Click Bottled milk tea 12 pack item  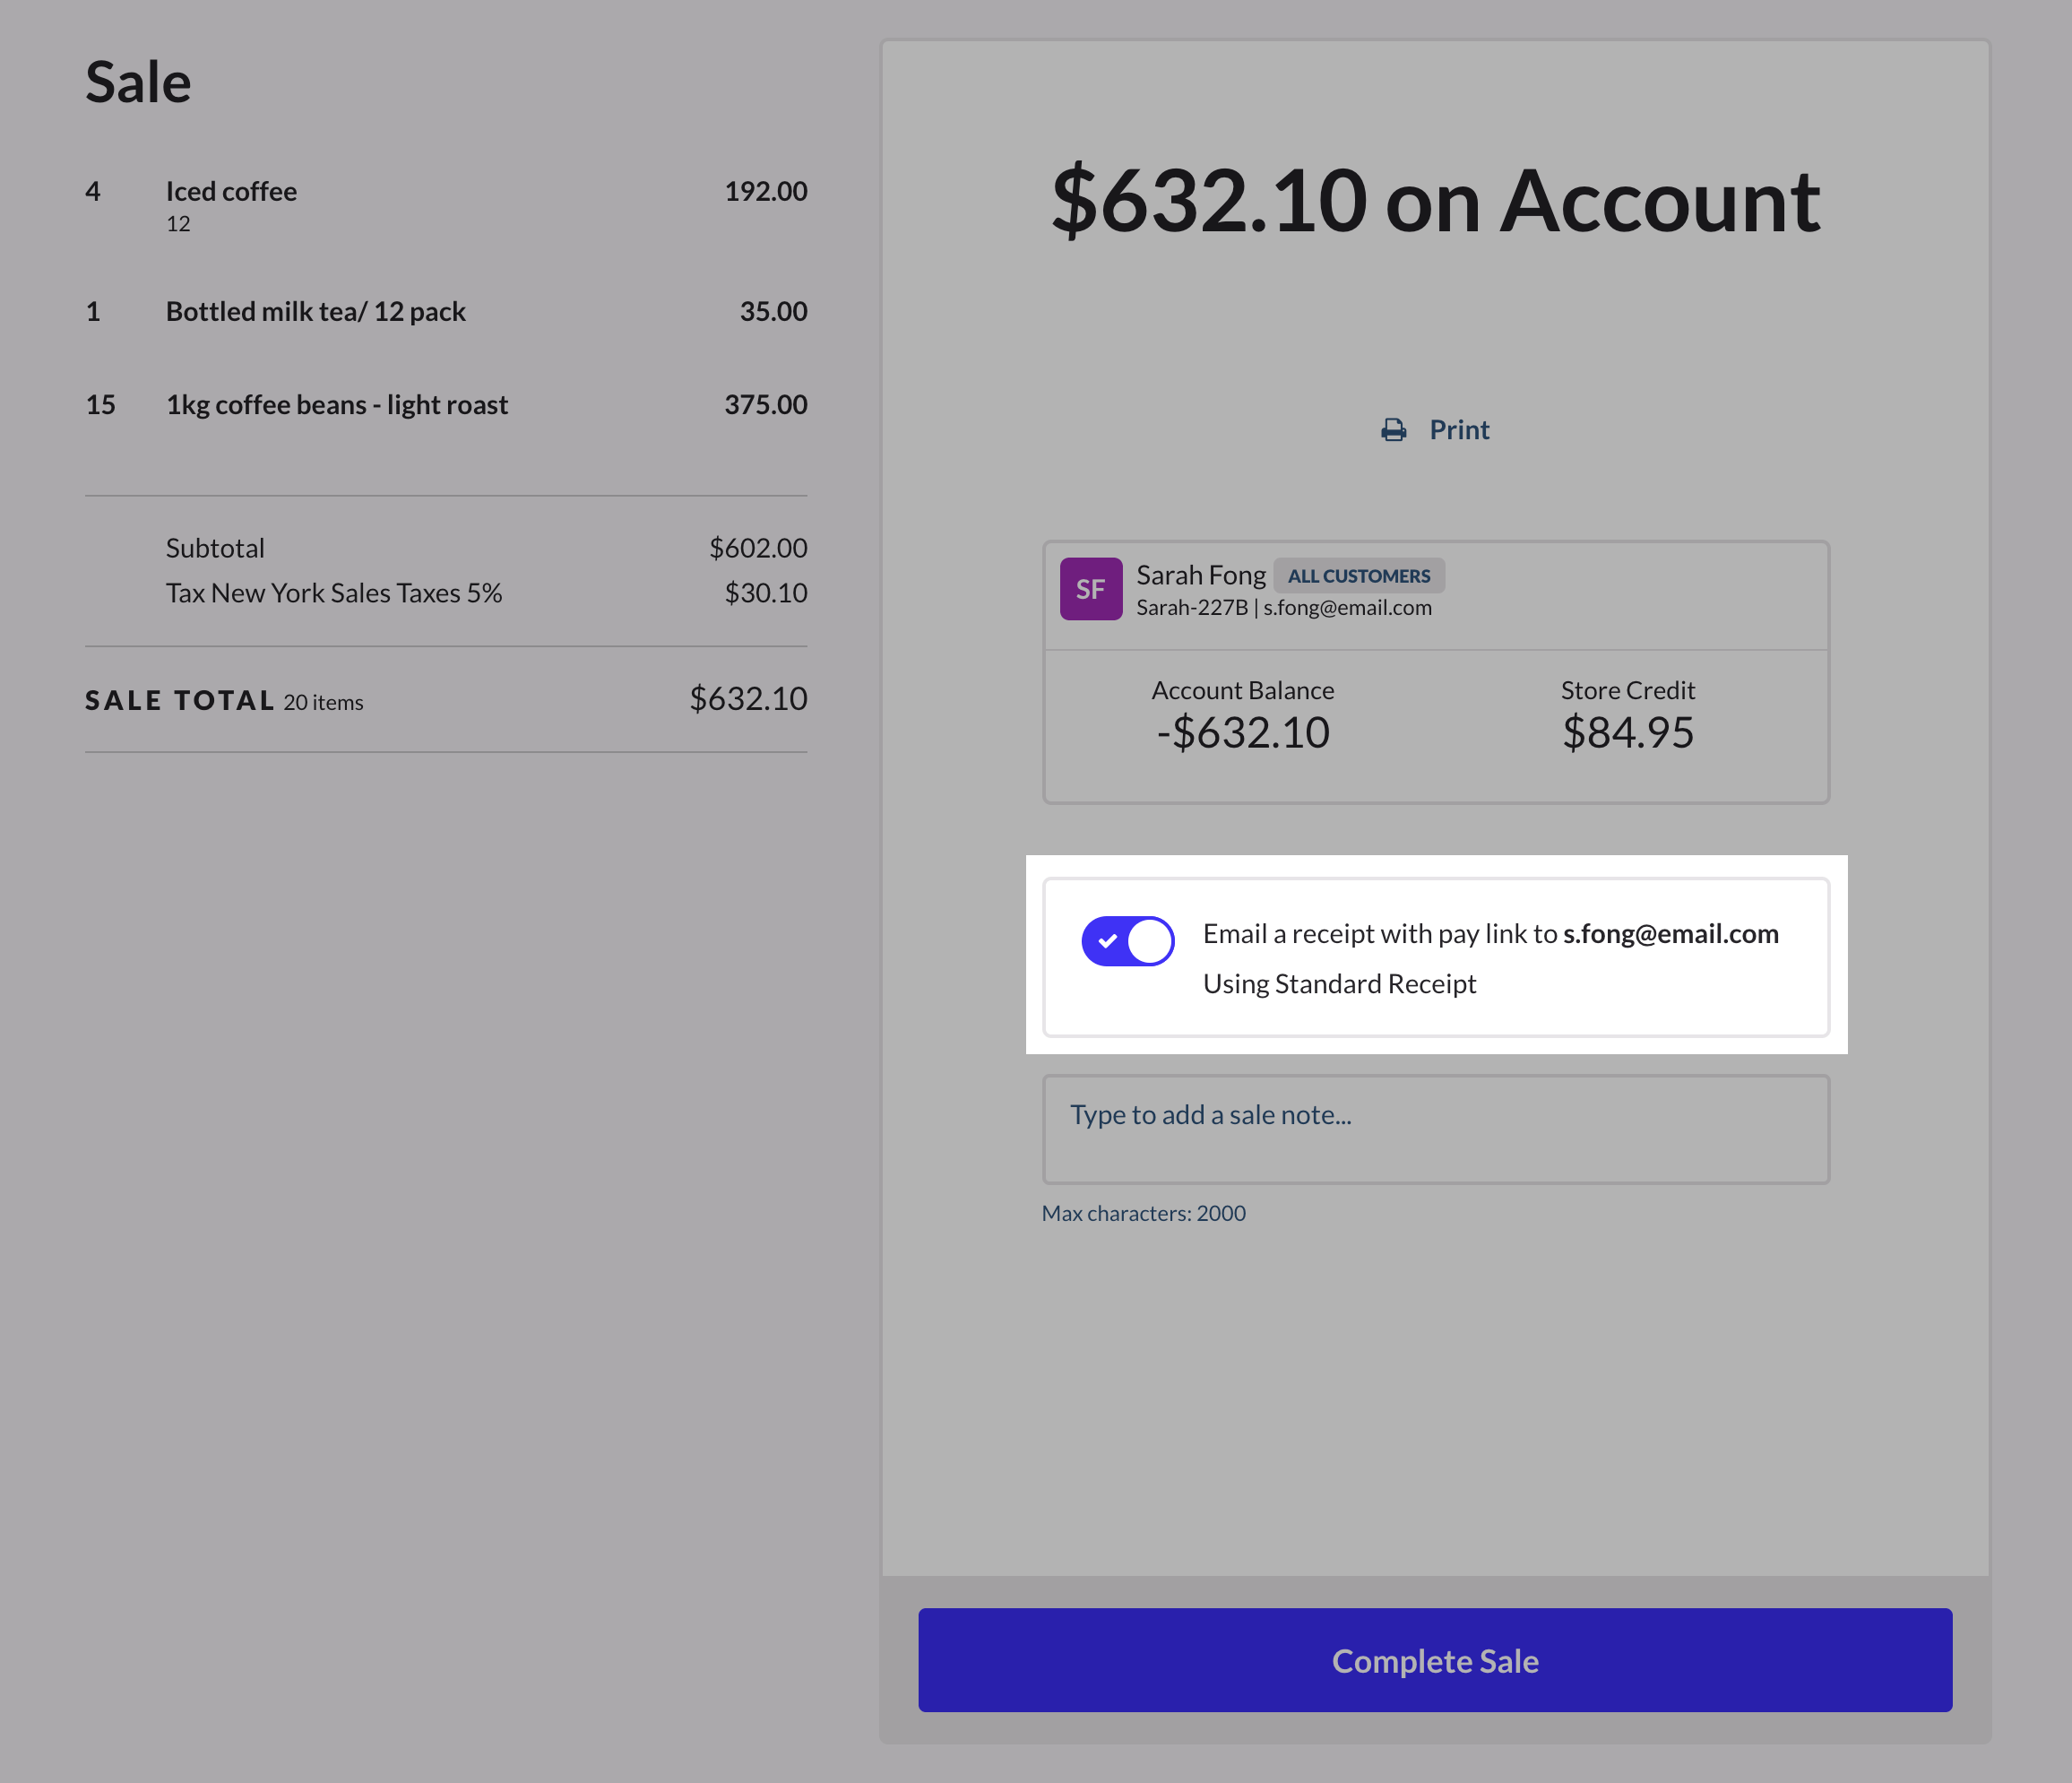click(x=315, y=311)
